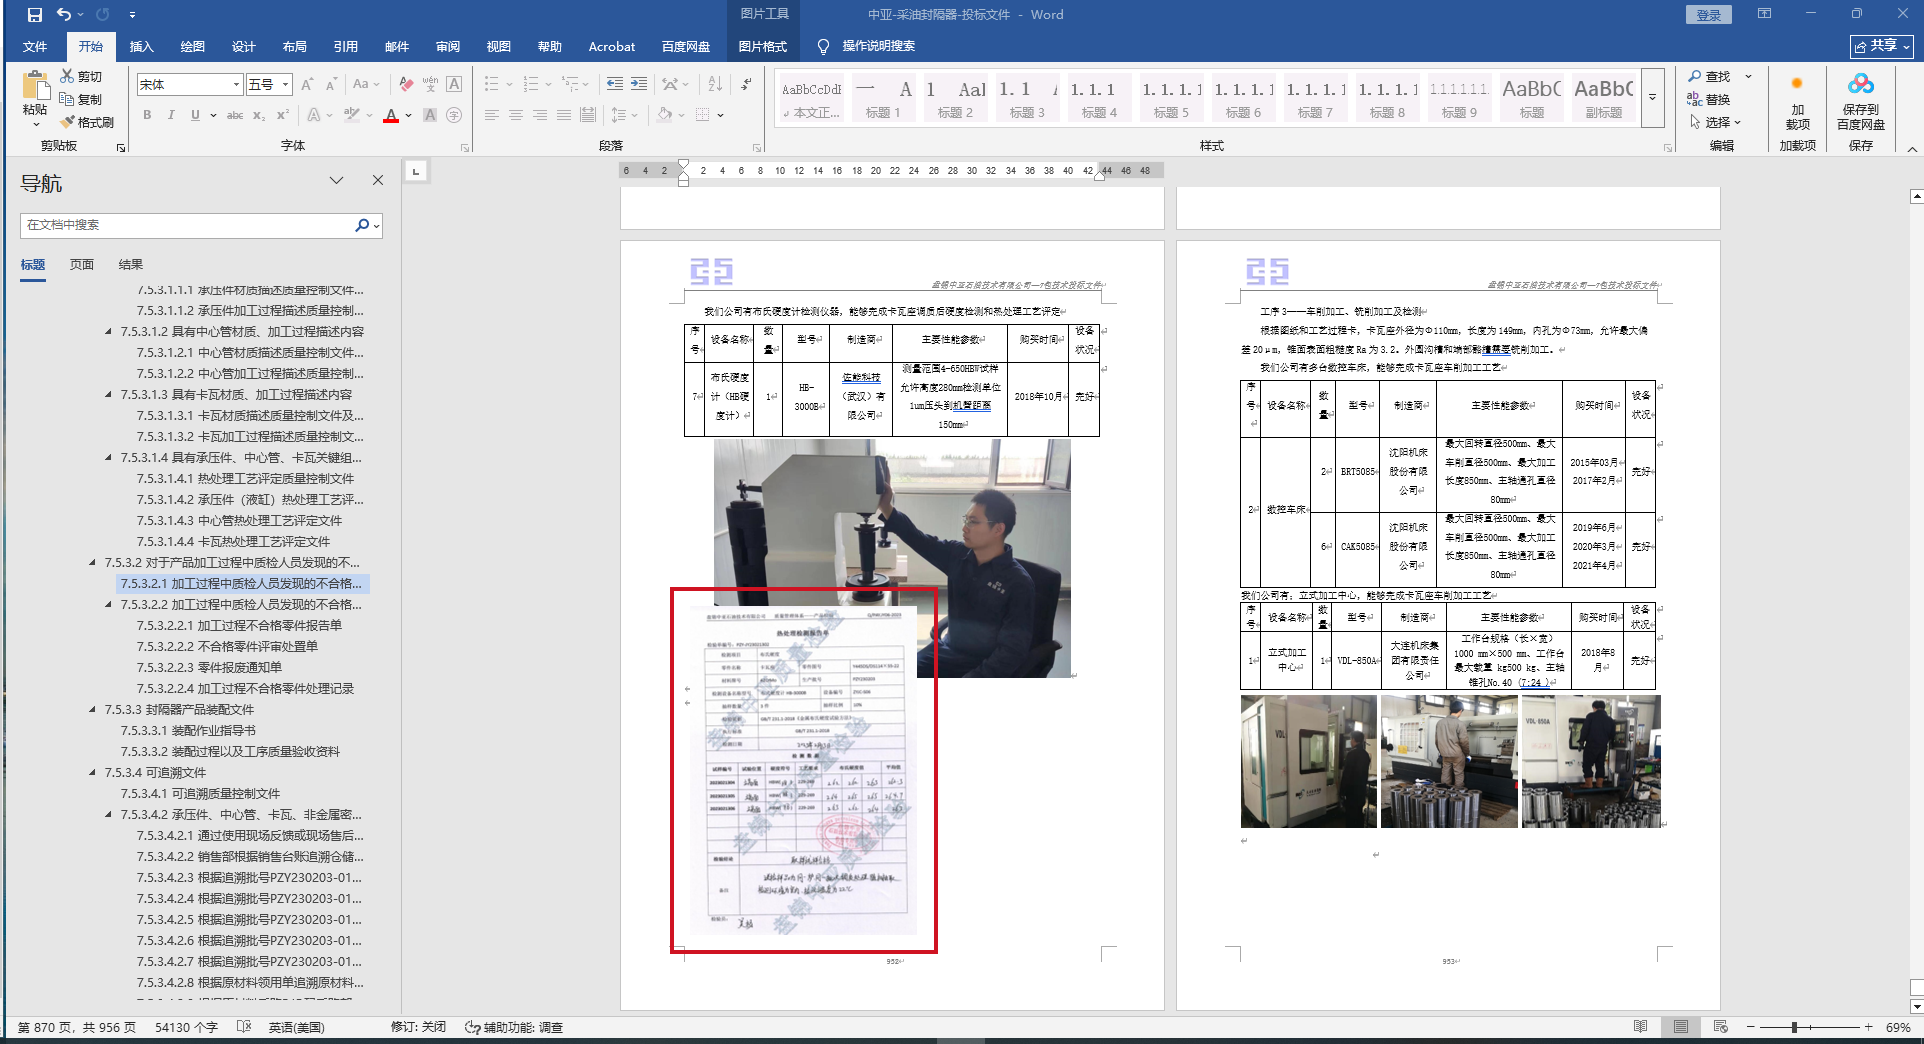Collapse the 7.5.3.3 封隔器产品装配文件 heading
This screenshot has height=1044, width=1924.
click(93, 710)
